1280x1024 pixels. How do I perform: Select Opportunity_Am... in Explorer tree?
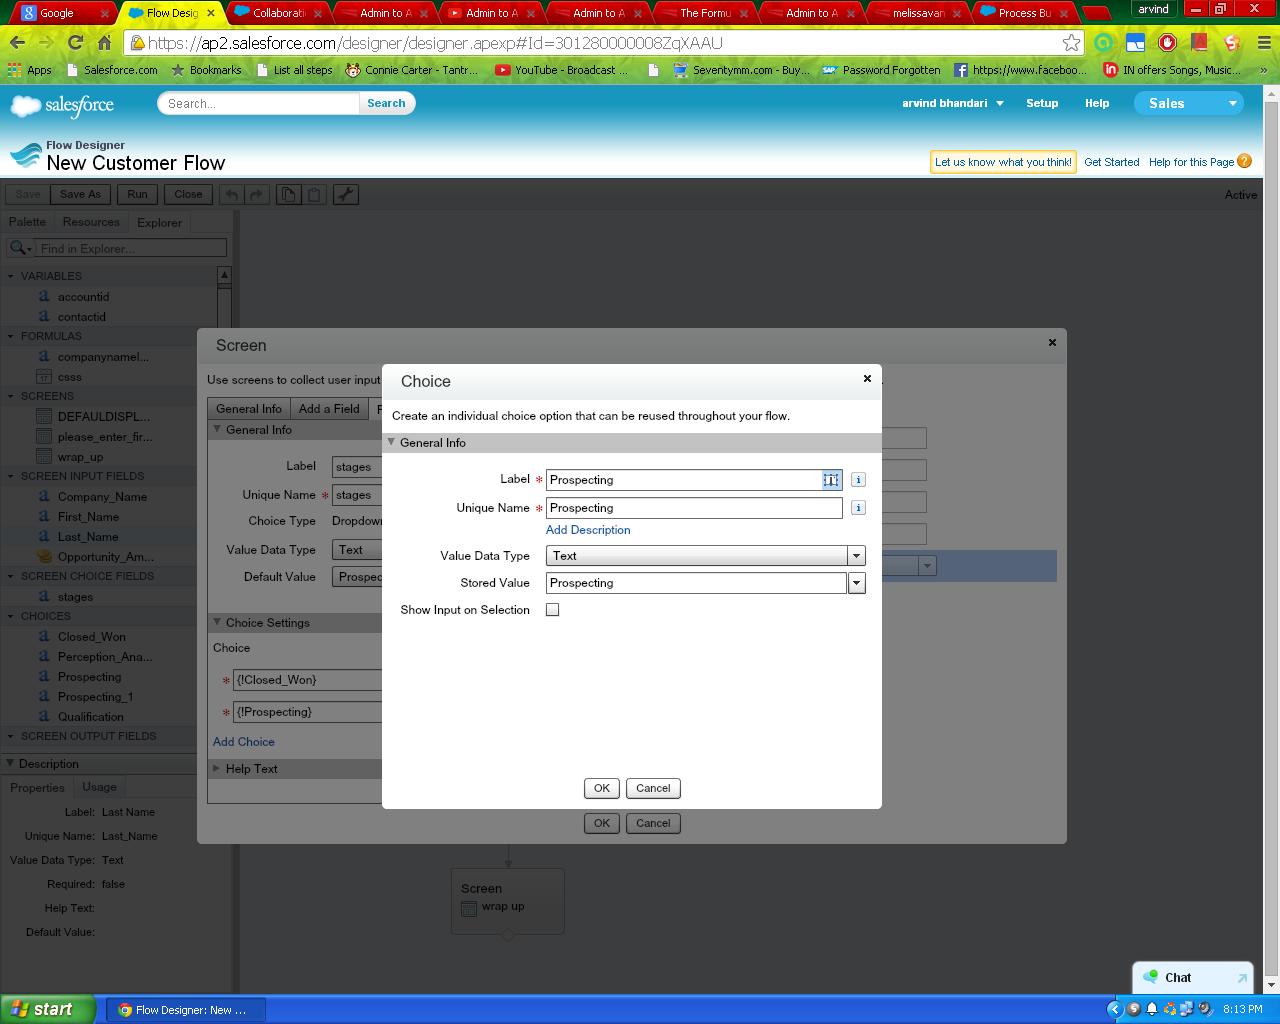[106, 557]
